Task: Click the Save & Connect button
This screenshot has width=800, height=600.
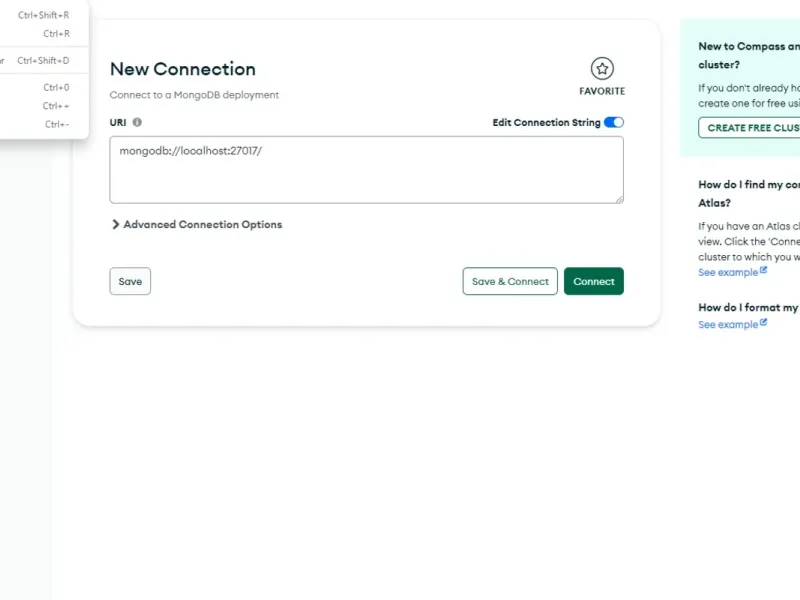Action: 510,282
